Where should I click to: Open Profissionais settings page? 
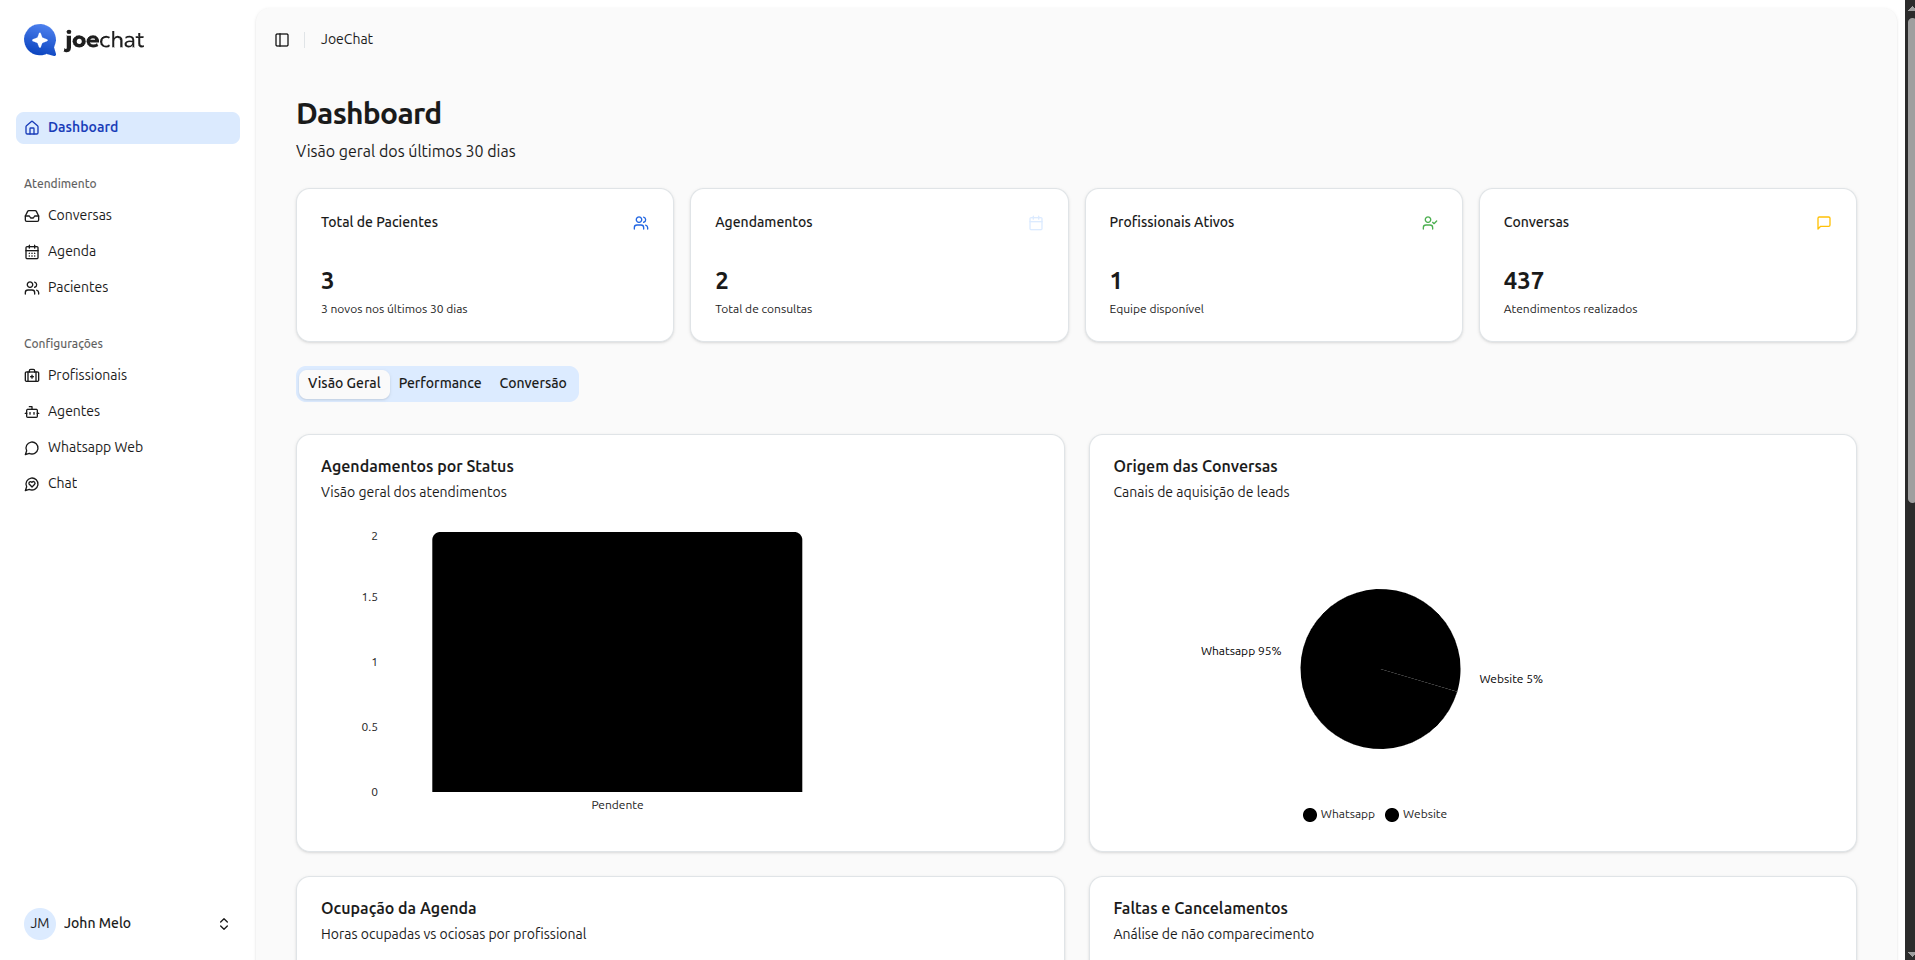(87, 375)
